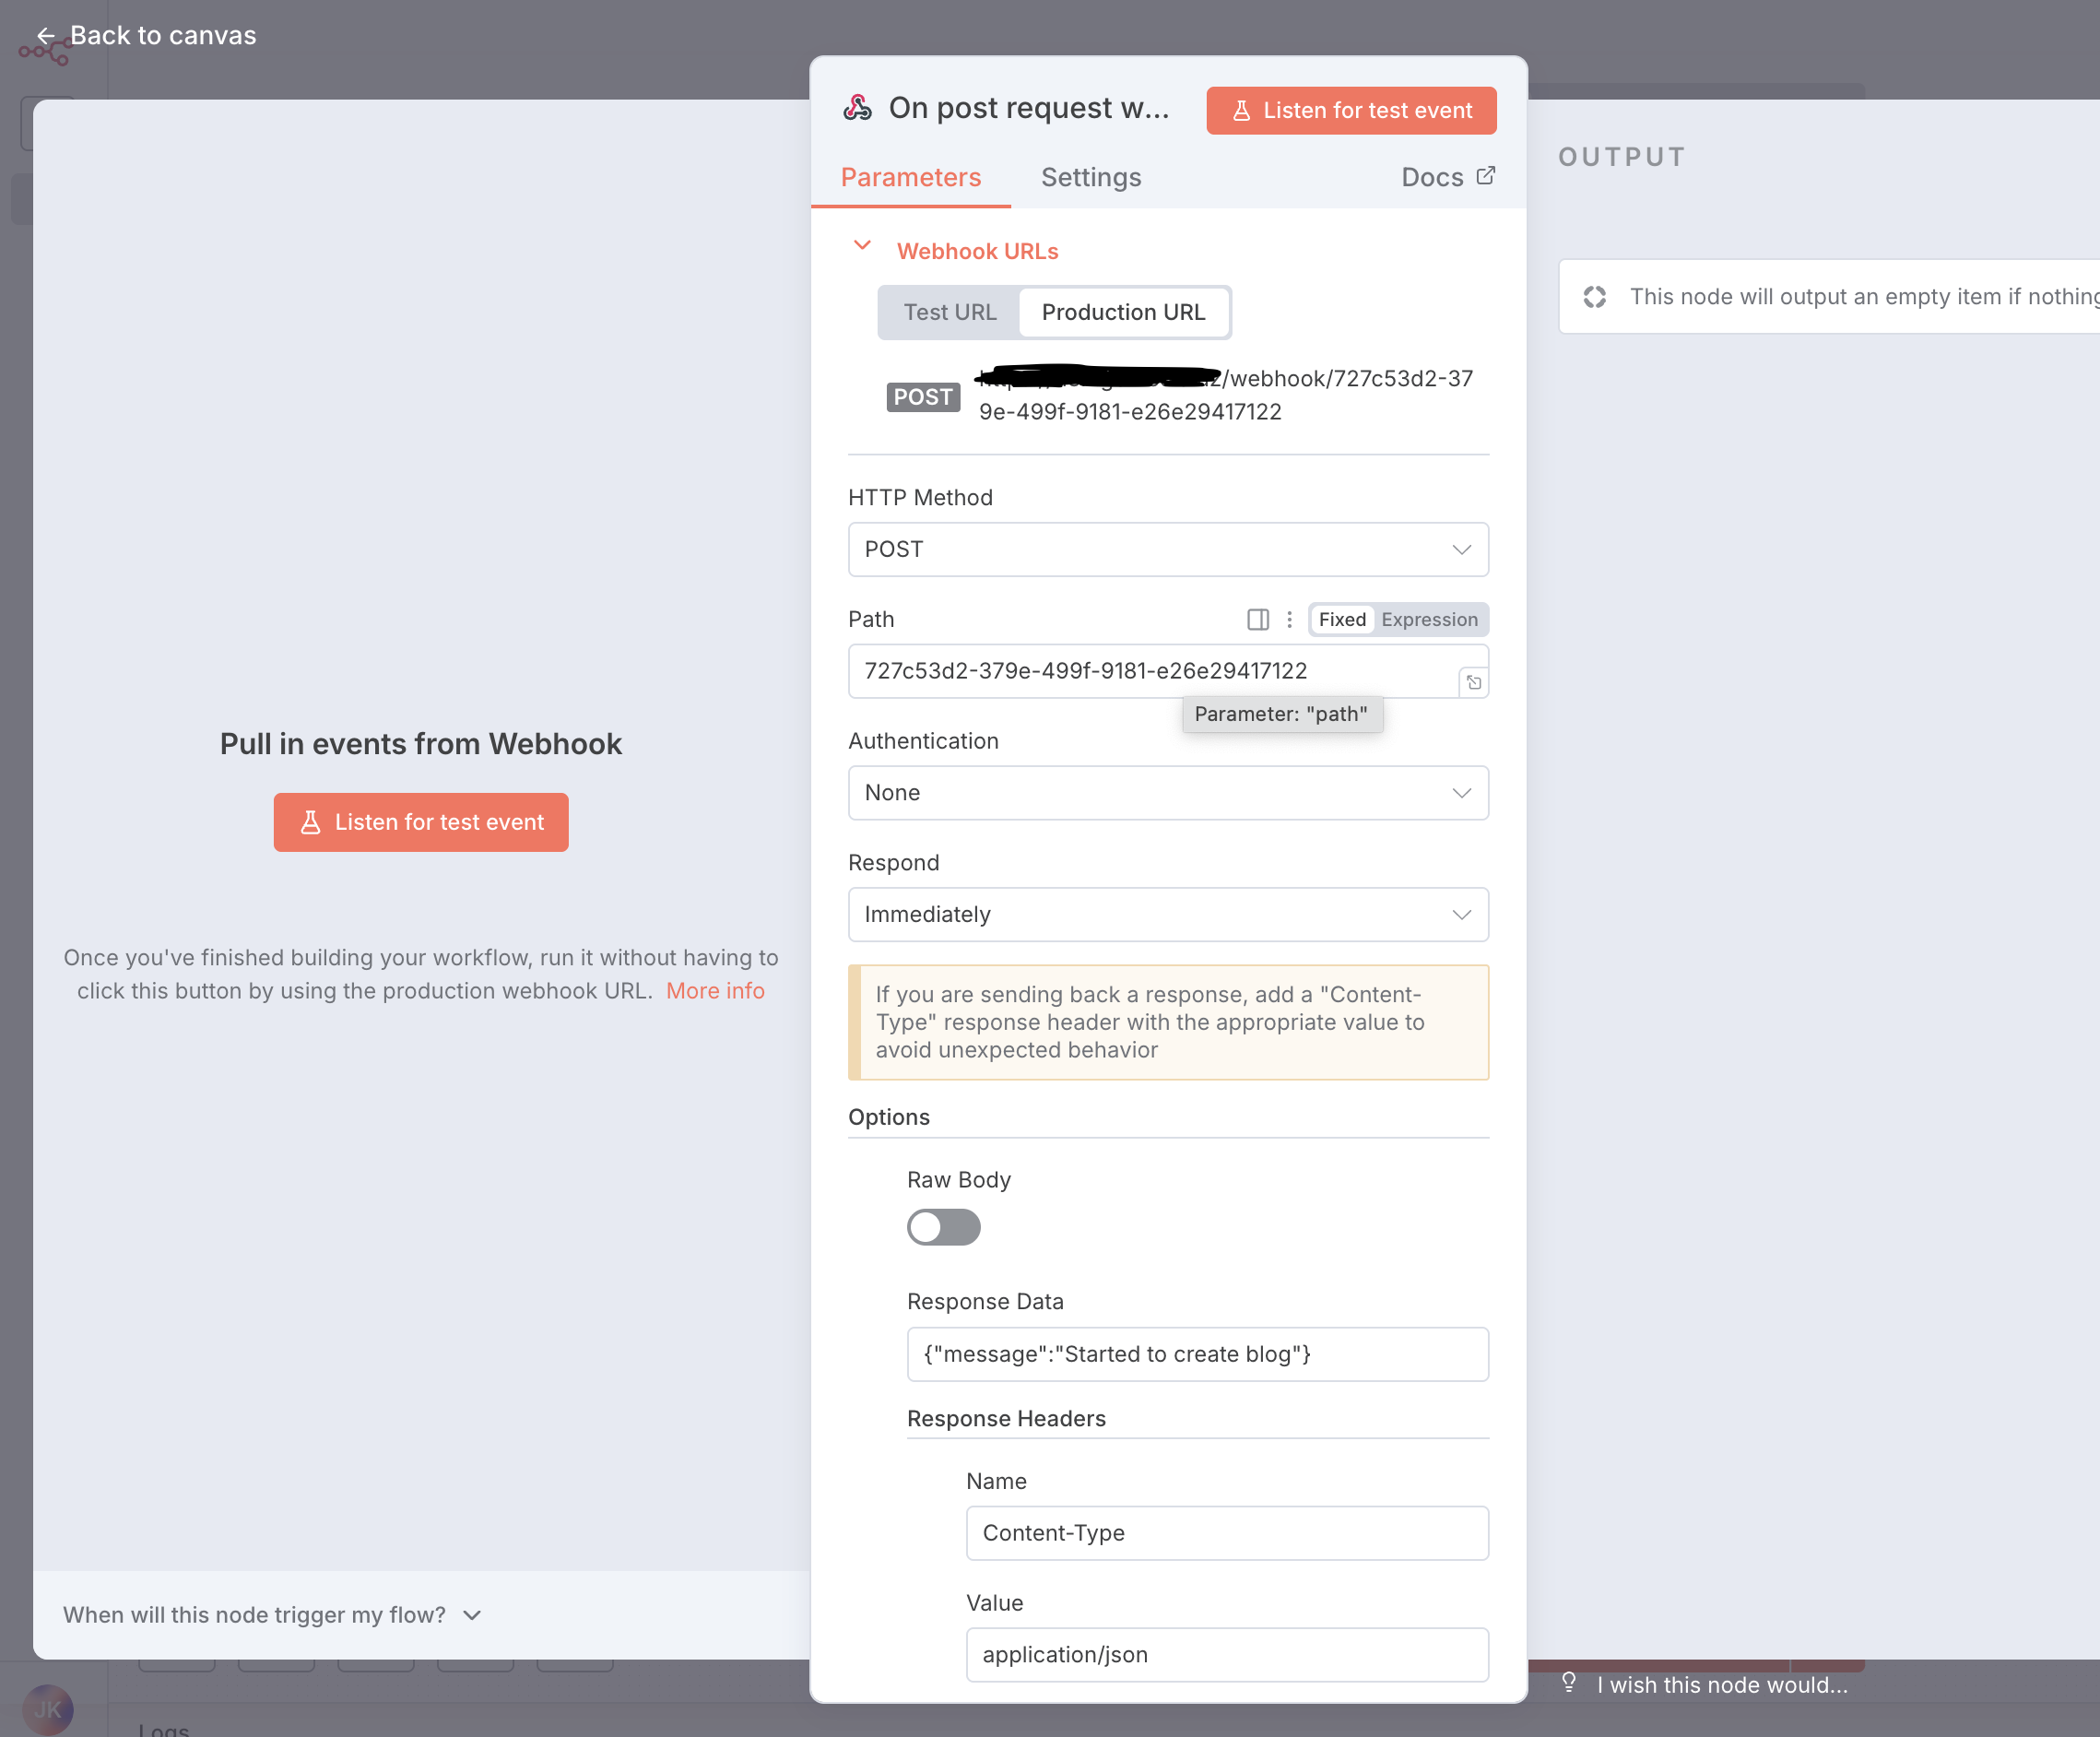
Task: Open the More info link
Action: pos(715,991)
